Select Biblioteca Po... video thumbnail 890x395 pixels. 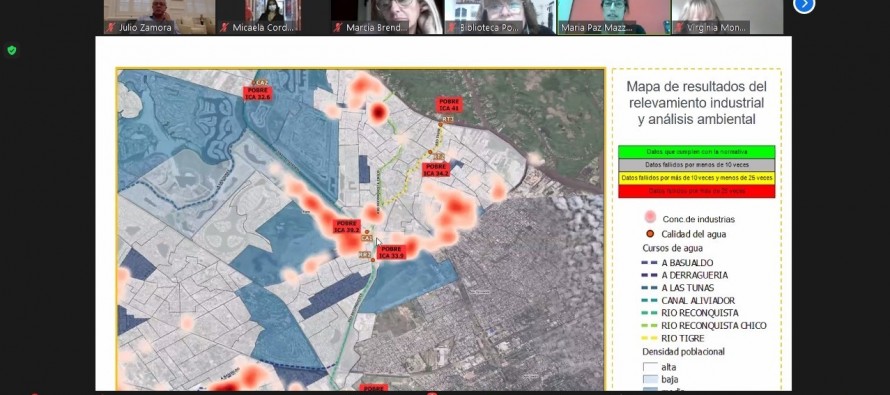500,17
